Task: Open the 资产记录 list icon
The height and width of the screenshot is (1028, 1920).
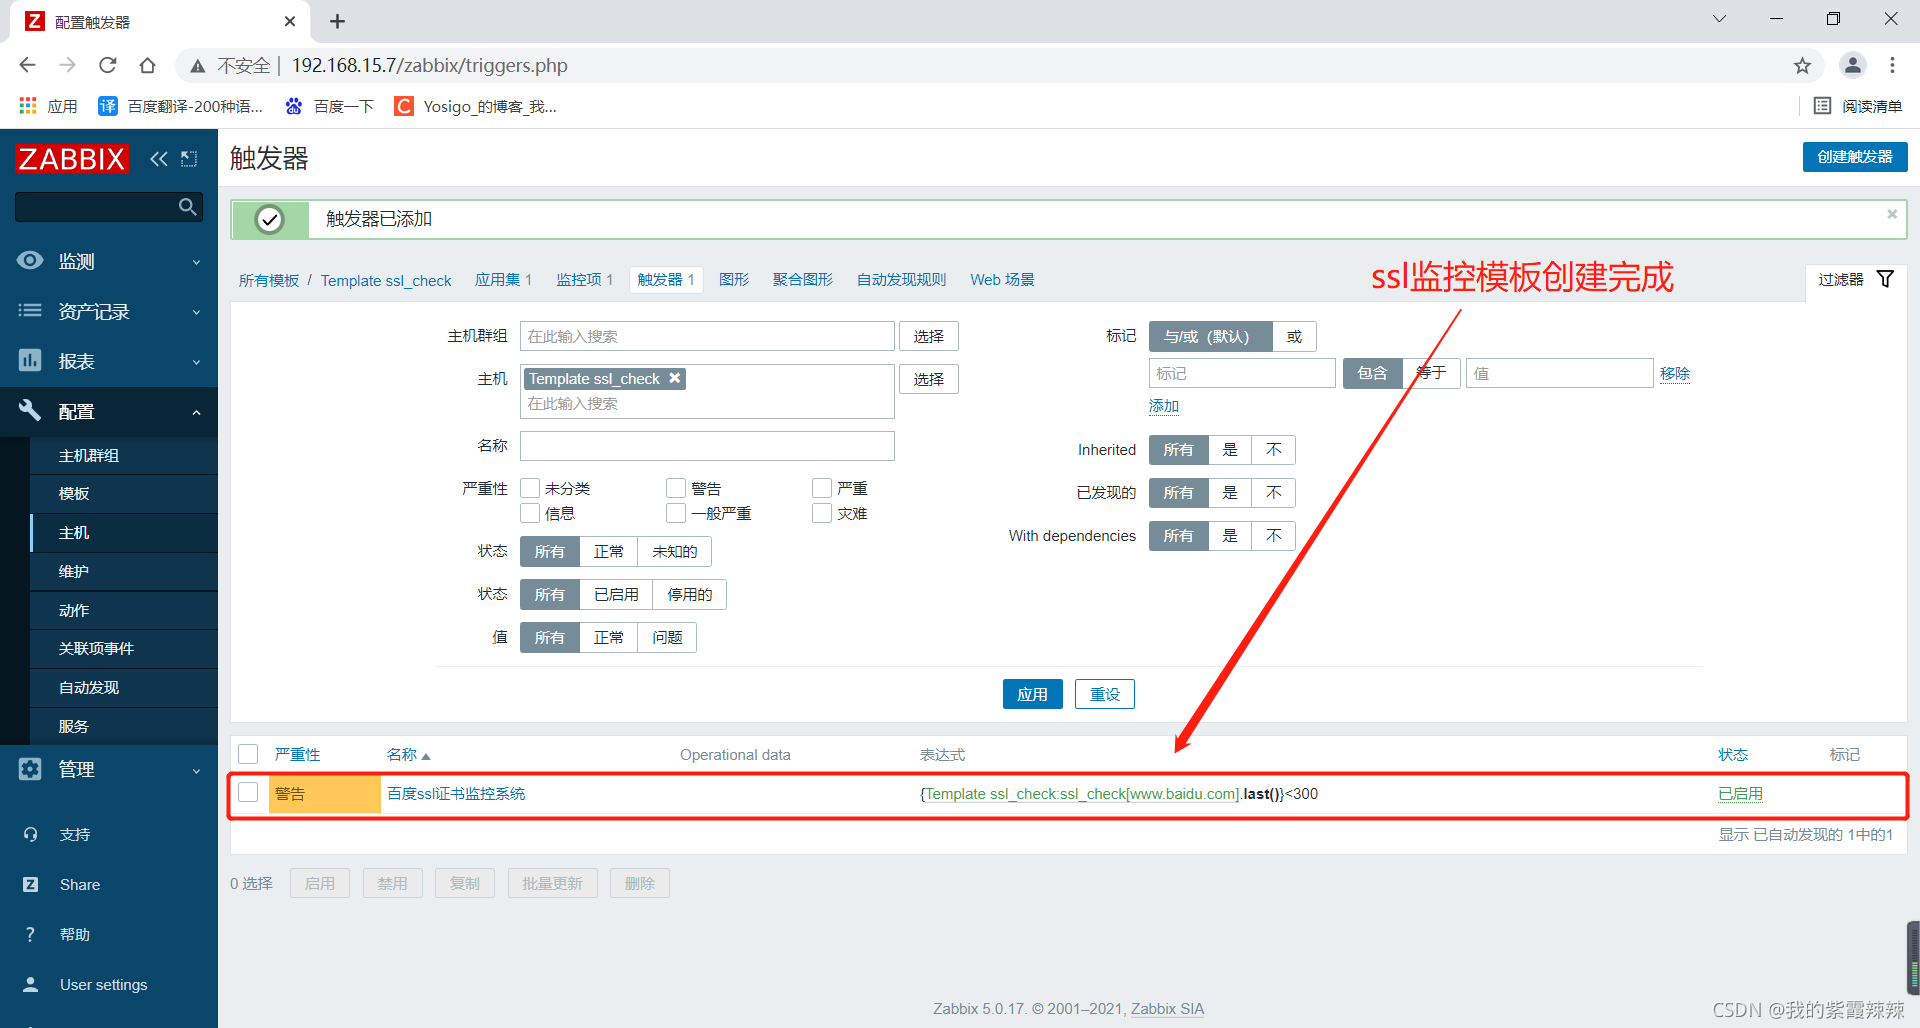Action: [30, 311]
